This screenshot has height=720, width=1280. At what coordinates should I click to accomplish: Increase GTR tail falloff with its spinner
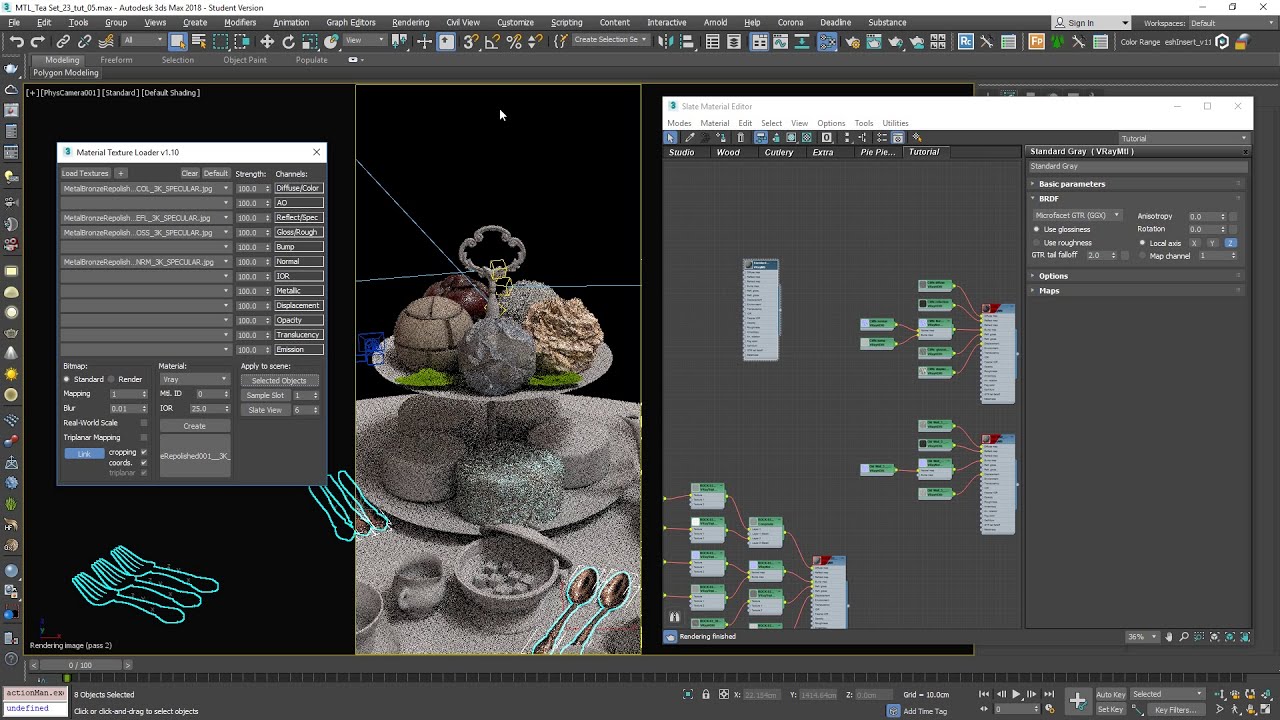1114,252
